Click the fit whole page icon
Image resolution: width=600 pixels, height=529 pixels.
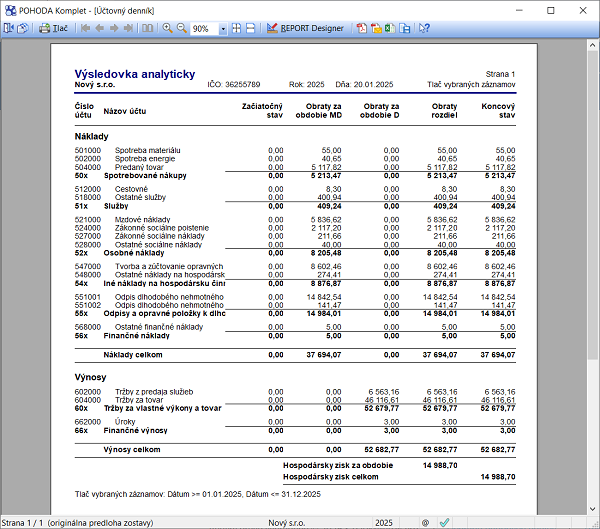pos(235,28)
